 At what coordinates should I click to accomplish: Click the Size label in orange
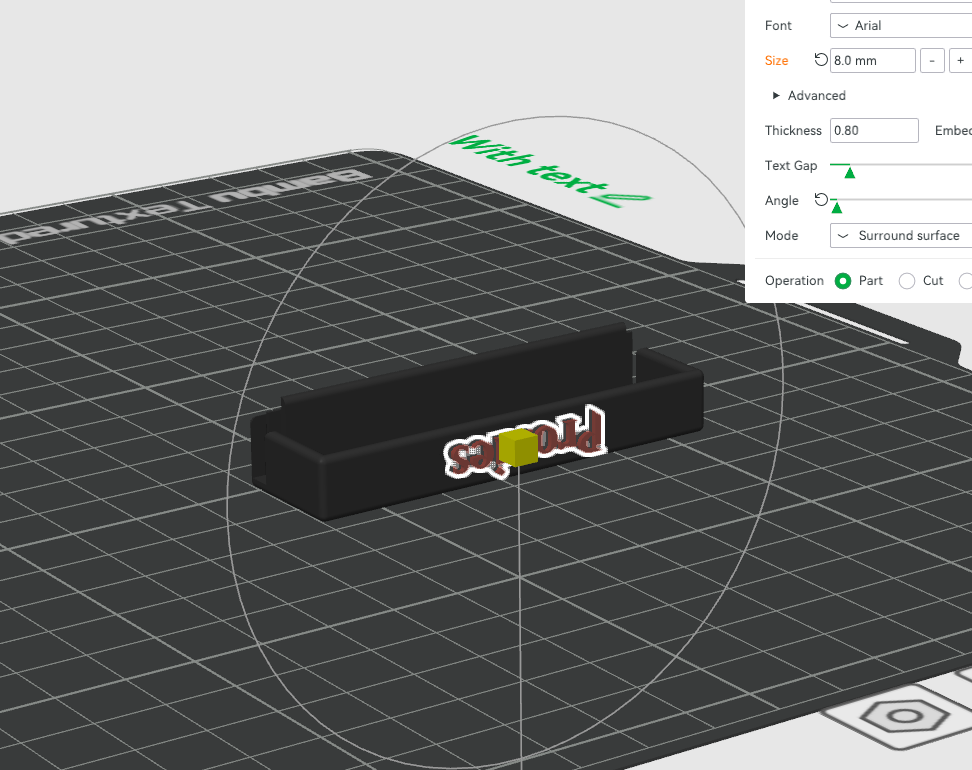(776, 60)
